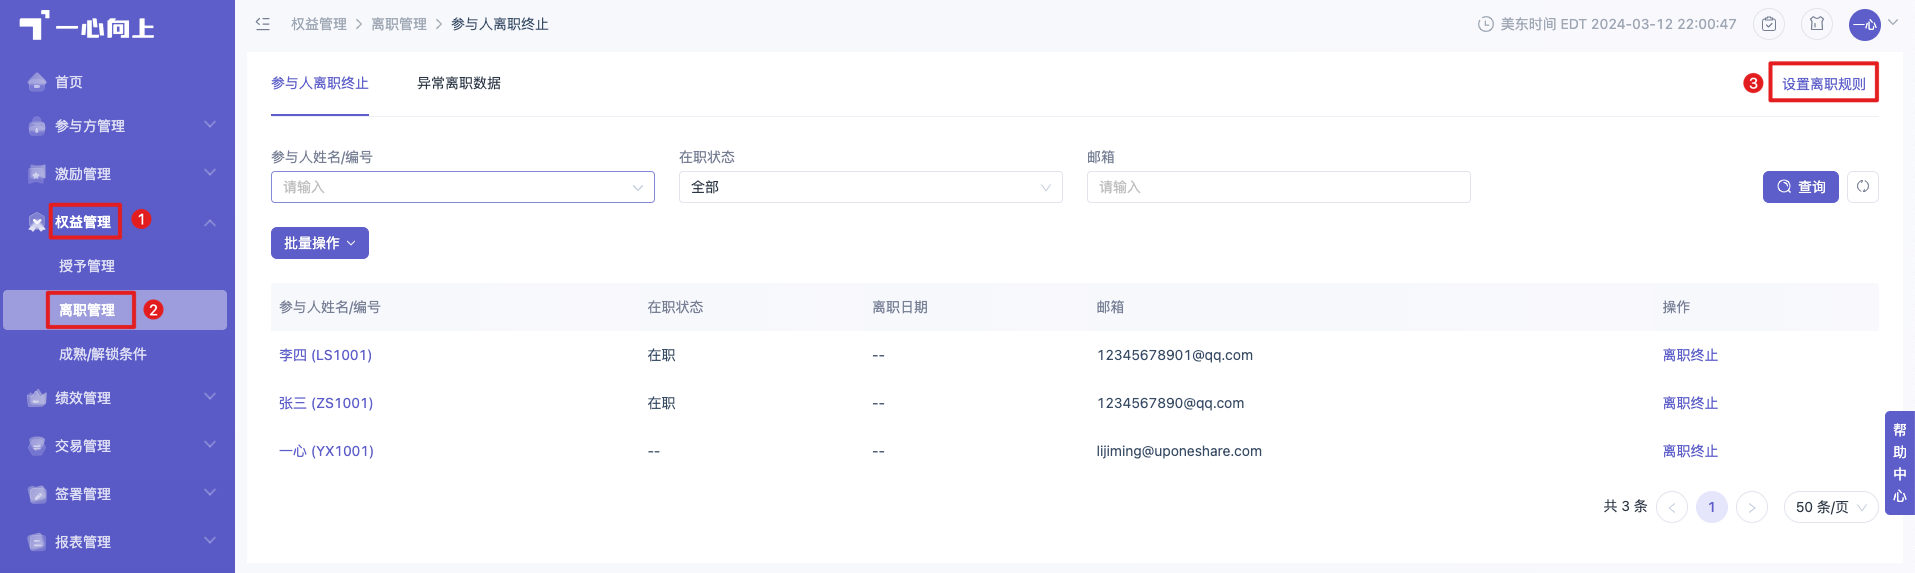1915x573 pixels.
Task: Go to the previous page arrow
Action: 1672,507
